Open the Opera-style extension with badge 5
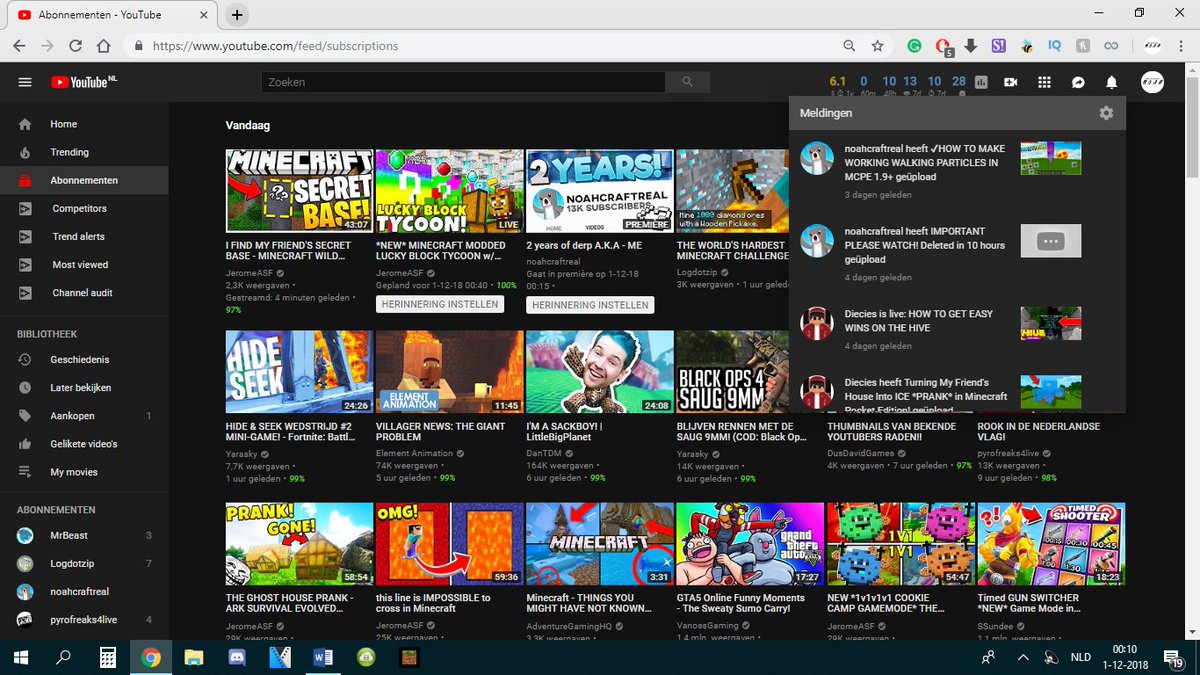 coord(942,46)
